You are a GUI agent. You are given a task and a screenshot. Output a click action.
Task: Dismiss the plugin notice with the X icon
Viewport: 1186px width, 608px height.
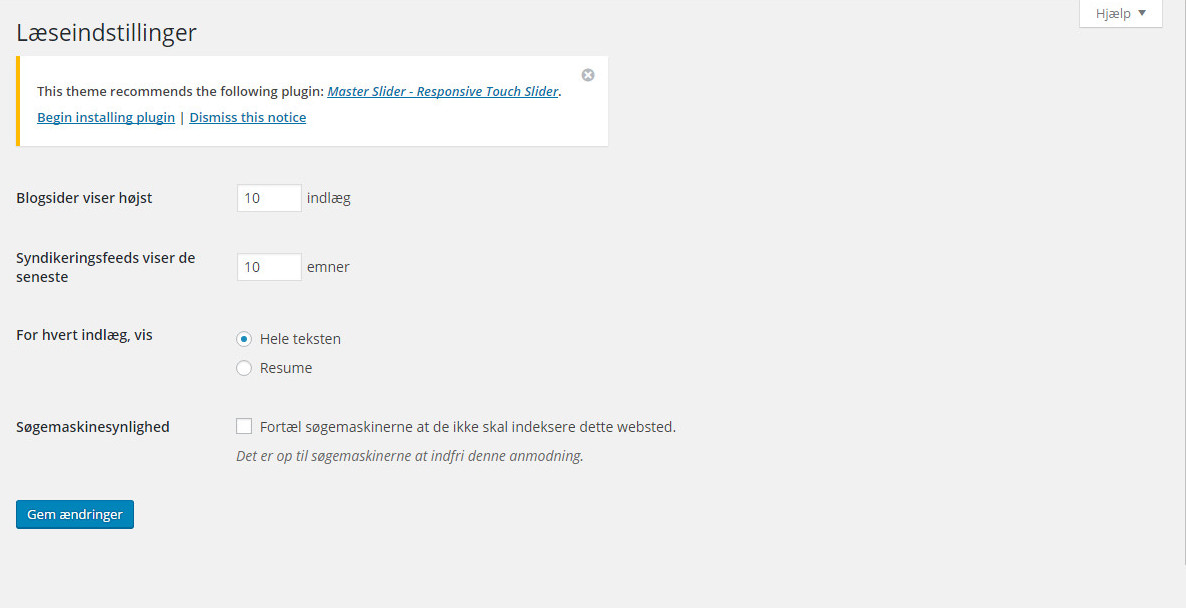click(x=588, y=75)
